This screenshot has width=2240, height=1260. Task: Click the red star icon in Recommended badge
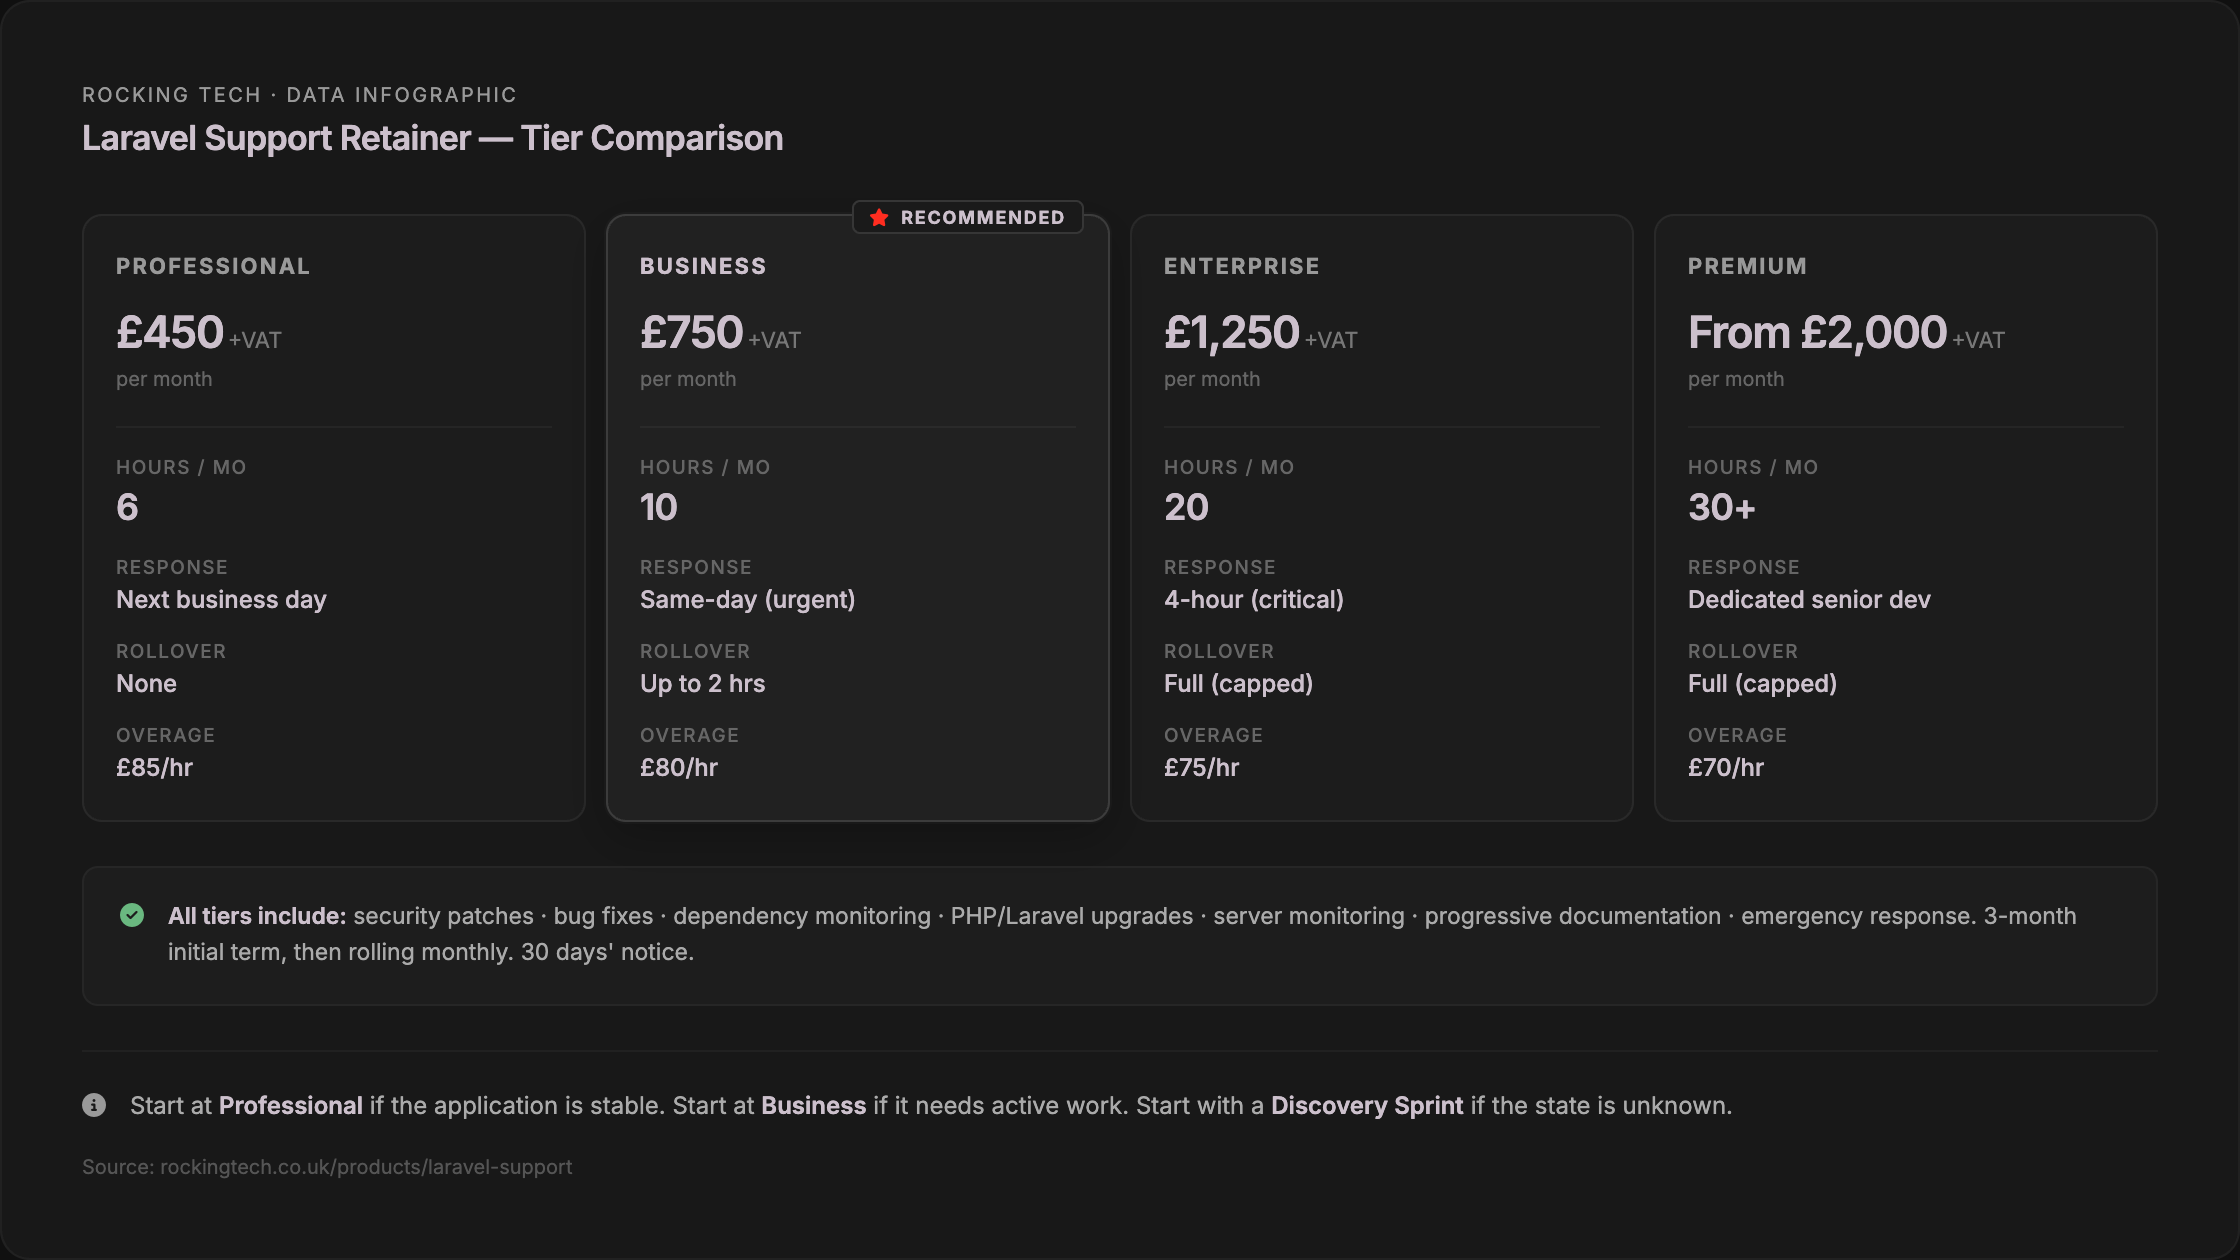click(879, 217)
